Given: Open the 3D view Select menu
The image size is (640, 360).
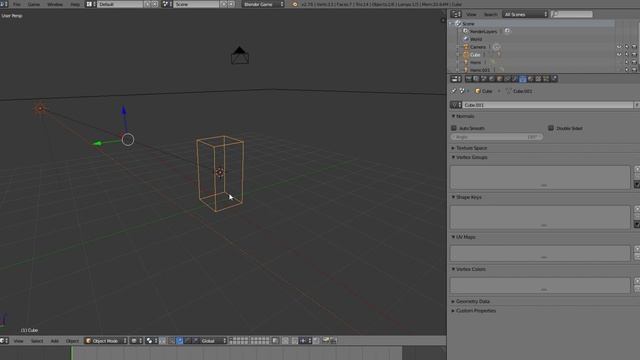Looking at the screenshot, I should point(37,341).
